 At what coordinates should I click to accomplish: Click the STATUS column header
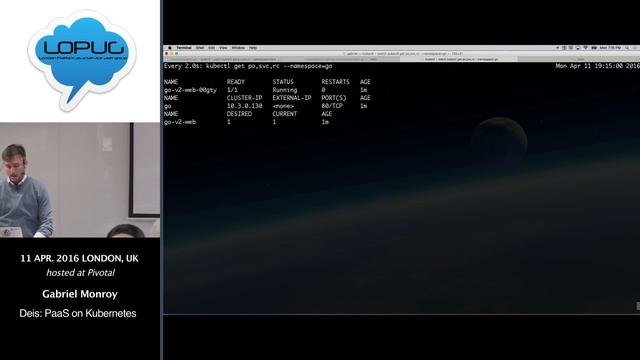(x=283, y=82)
